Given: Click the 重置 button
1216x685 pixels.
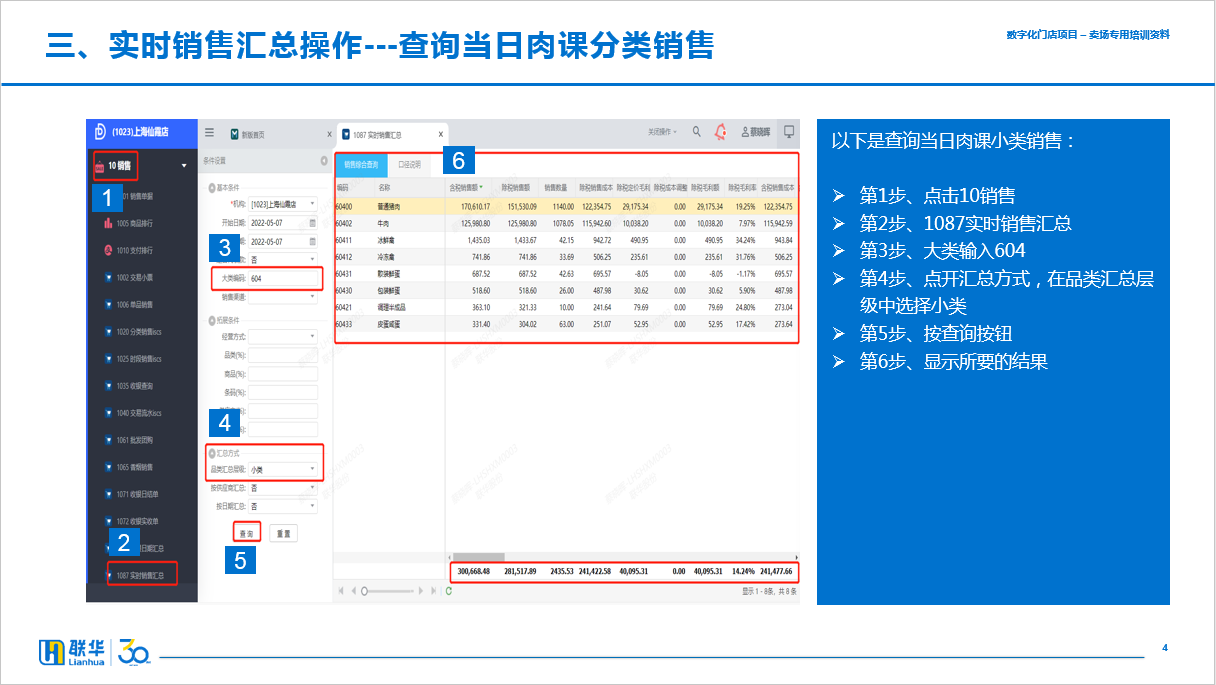Looking at the screenshot, I should (283, 534).
